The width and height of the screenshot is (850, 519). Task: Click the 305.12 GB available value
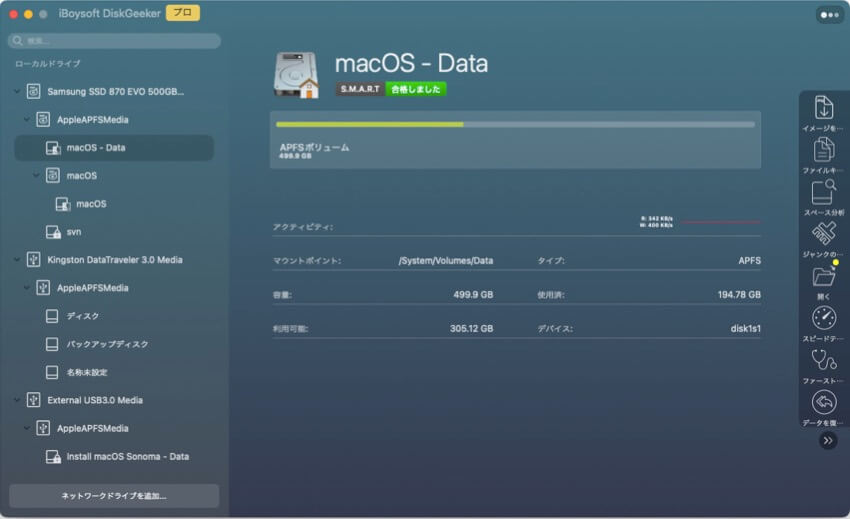click(x=471, y=329)
